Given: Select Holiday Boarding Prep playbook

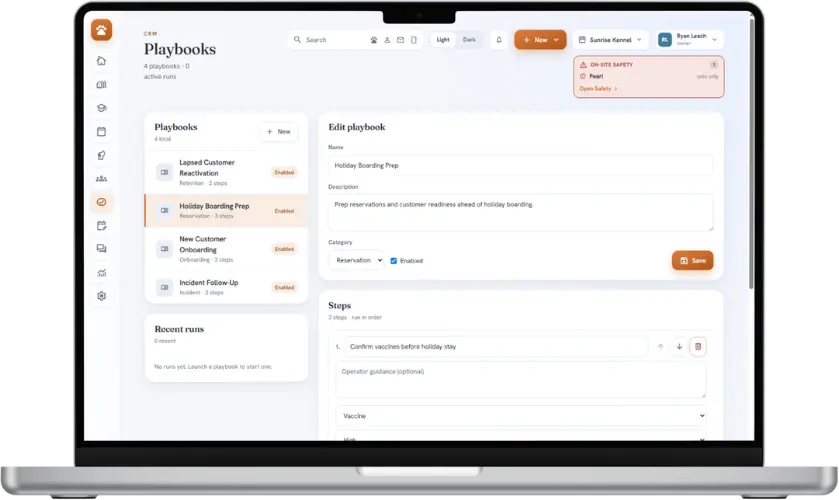Looking at the screenshot, I should pos(226,211).
